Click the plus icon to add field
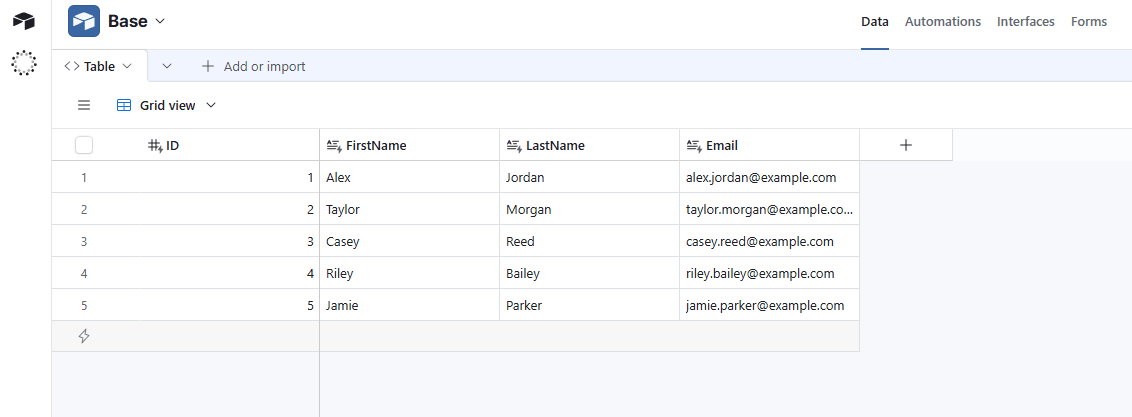Viewport: 1132px width, 417px height. (x=905, y=145)
